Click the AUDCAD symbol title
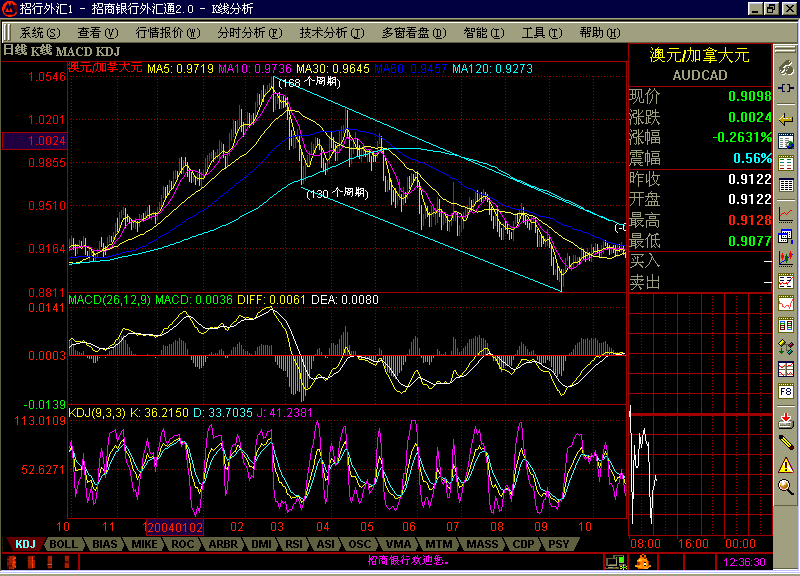Viewport: 800px width, 576px height. 700,76
